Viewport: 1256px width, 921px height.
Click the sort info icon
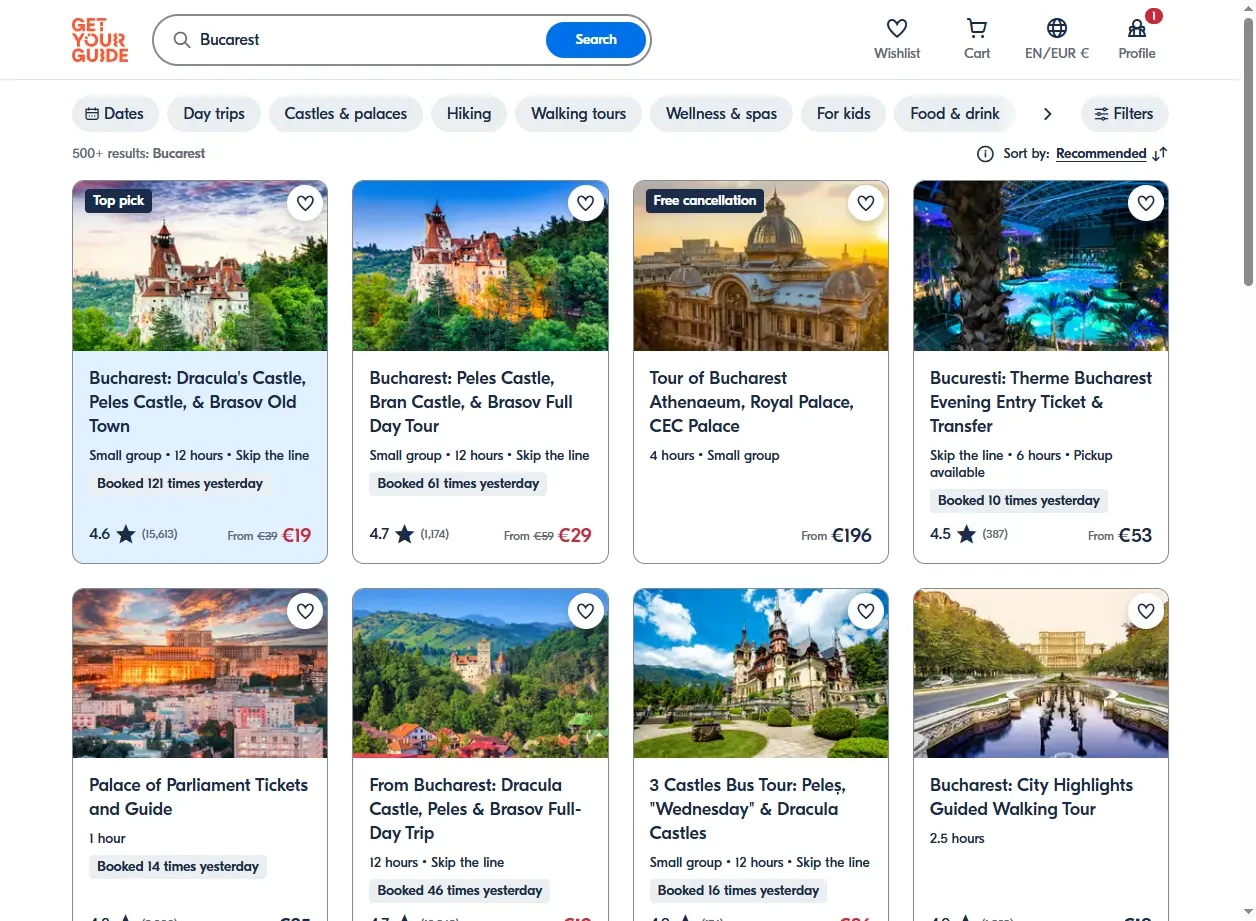click(x=985, y=154)
